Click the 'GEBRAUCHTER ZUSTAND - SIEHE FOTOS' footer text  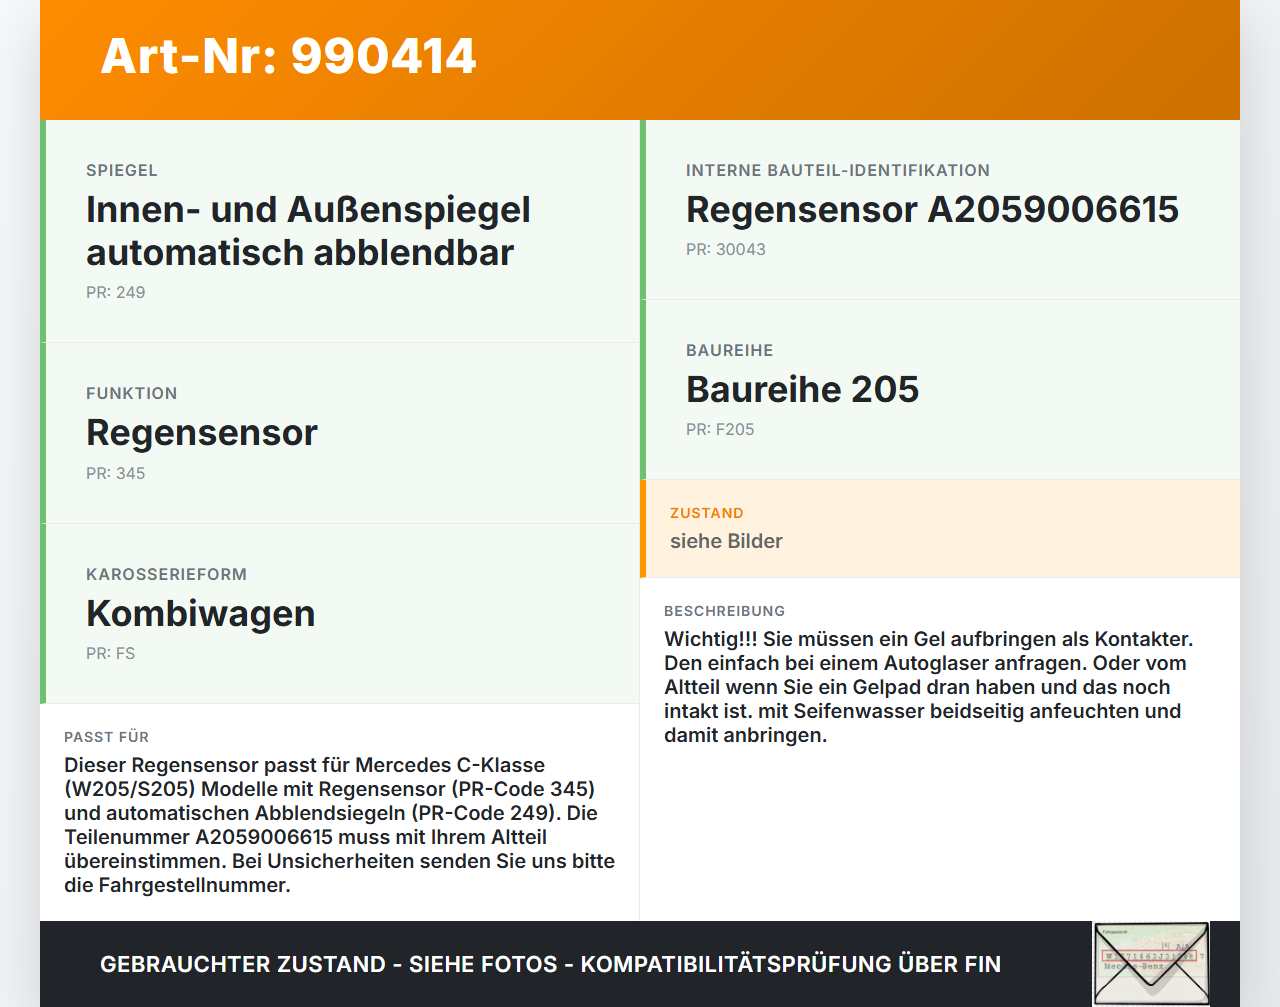[x=550, y=964]
